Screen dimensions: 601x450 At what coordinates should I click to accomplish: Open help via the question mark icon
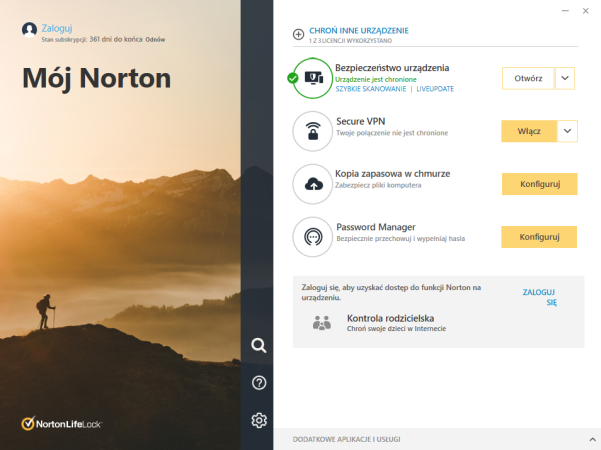pyautogui.click(x=259, y=383)
